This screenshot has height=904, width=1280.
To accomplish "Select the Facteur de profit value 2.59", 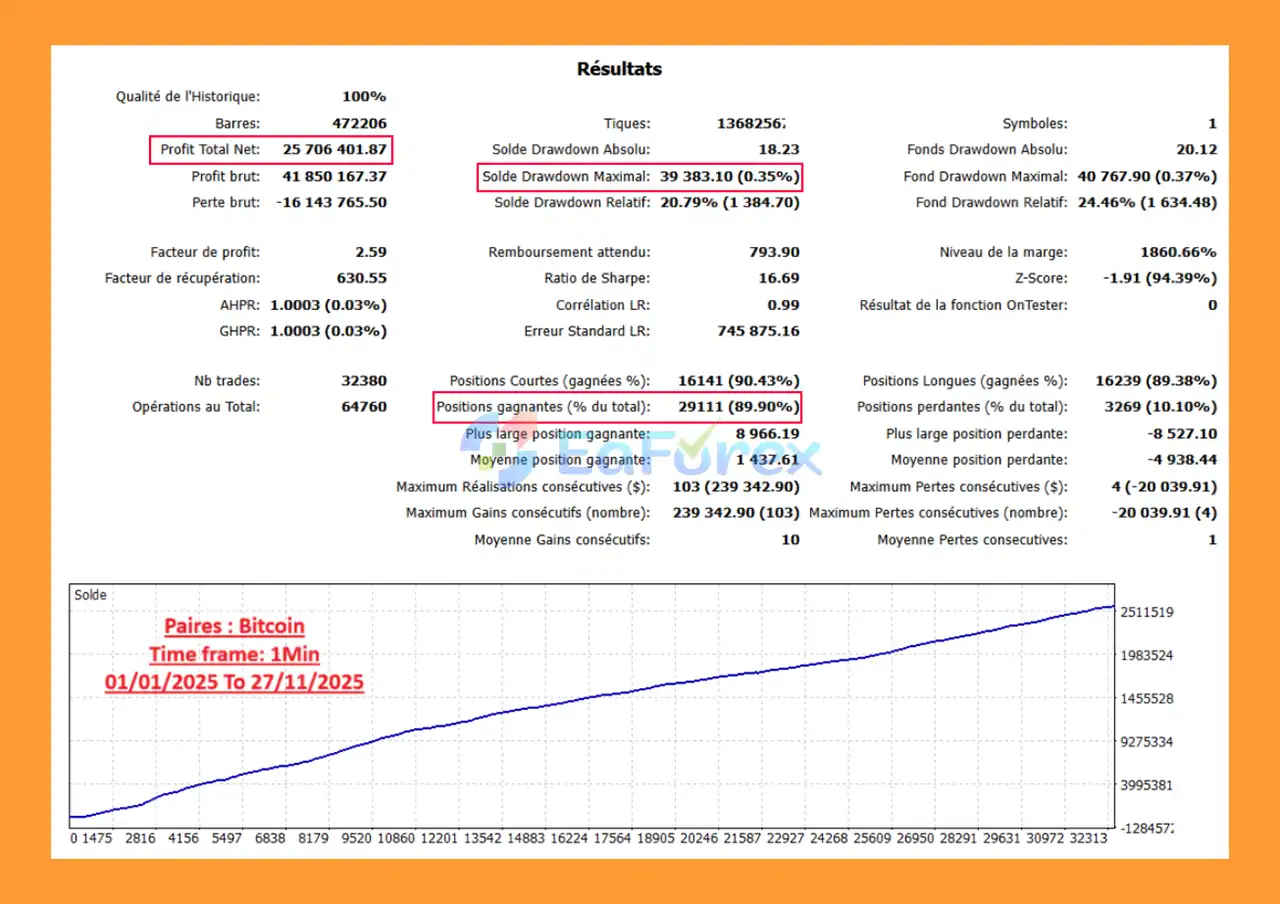I will pos(369,252).
